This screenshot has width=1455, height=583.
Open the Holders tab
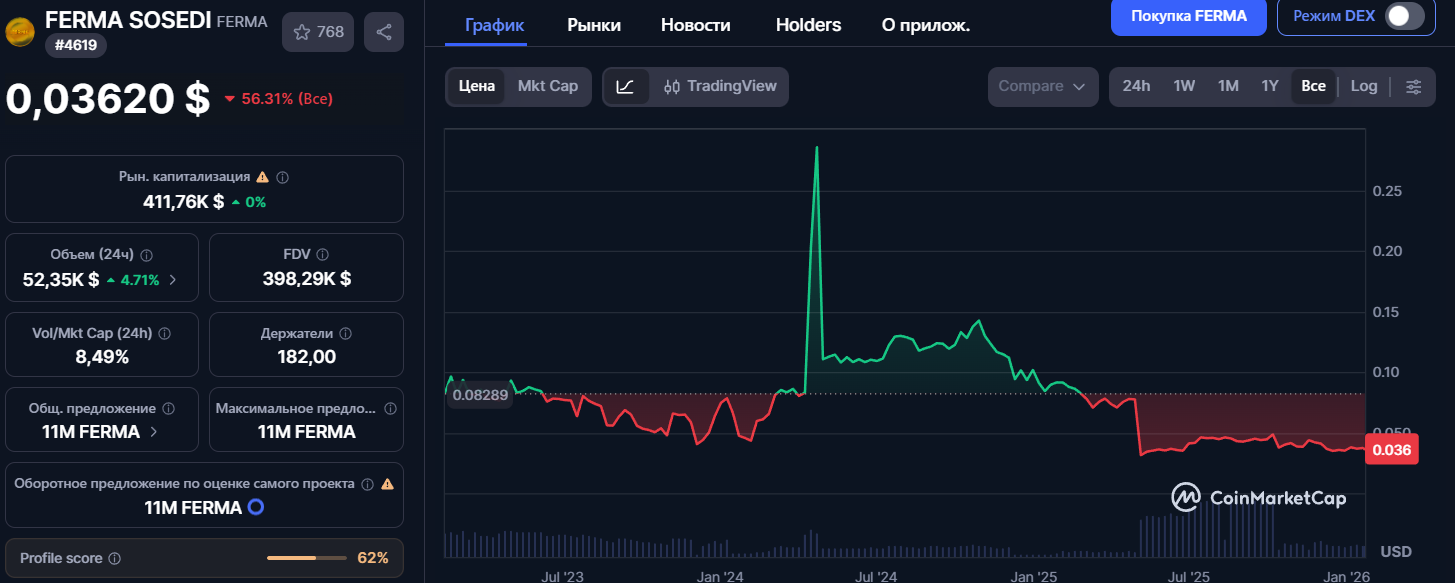click(x=808, y=25)
